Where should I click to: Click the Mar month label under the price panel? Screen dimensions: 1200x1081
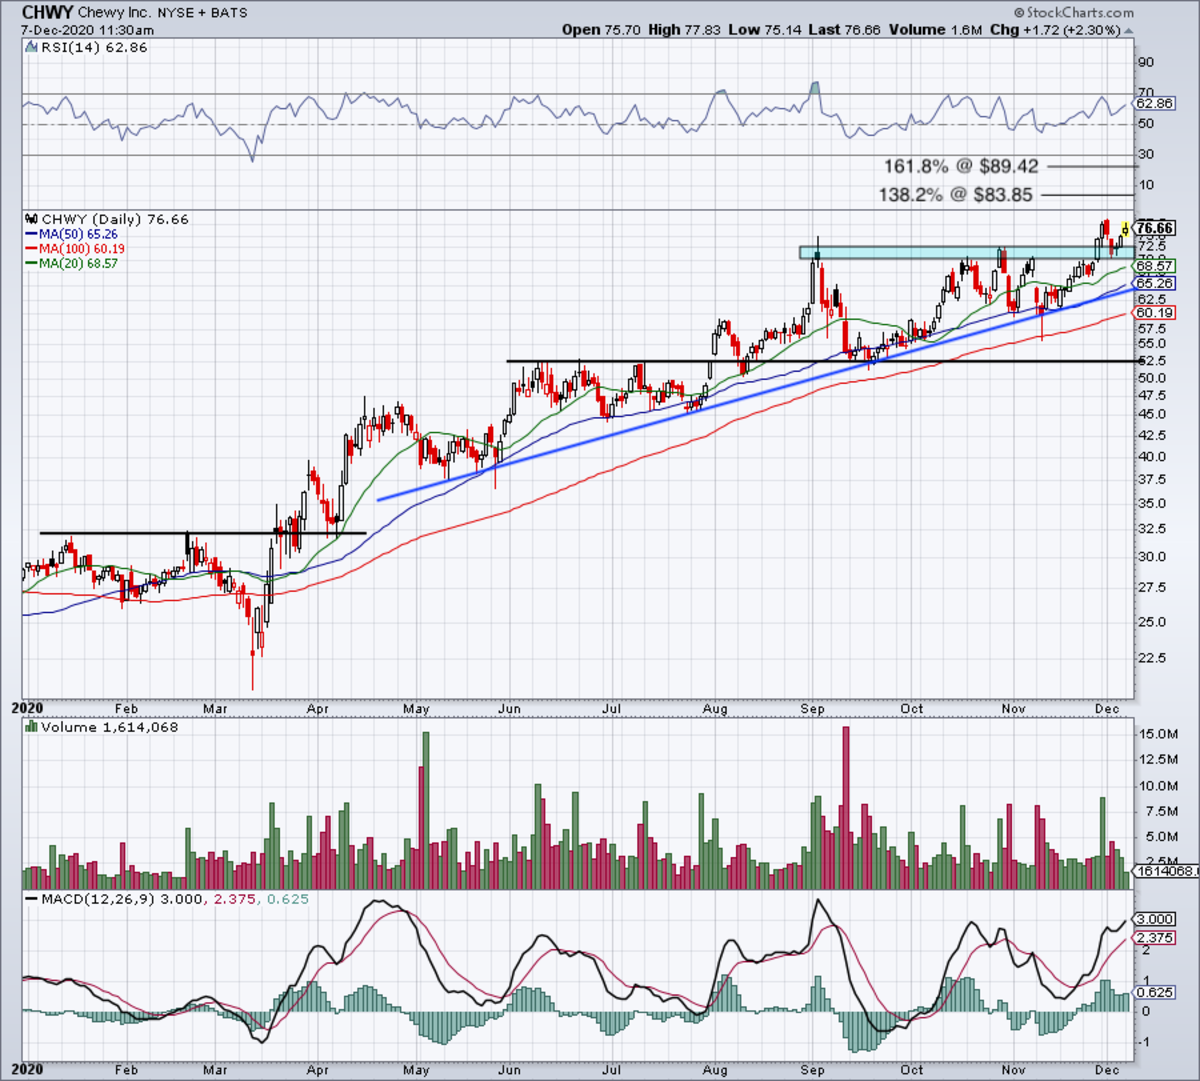pos(215,709)
